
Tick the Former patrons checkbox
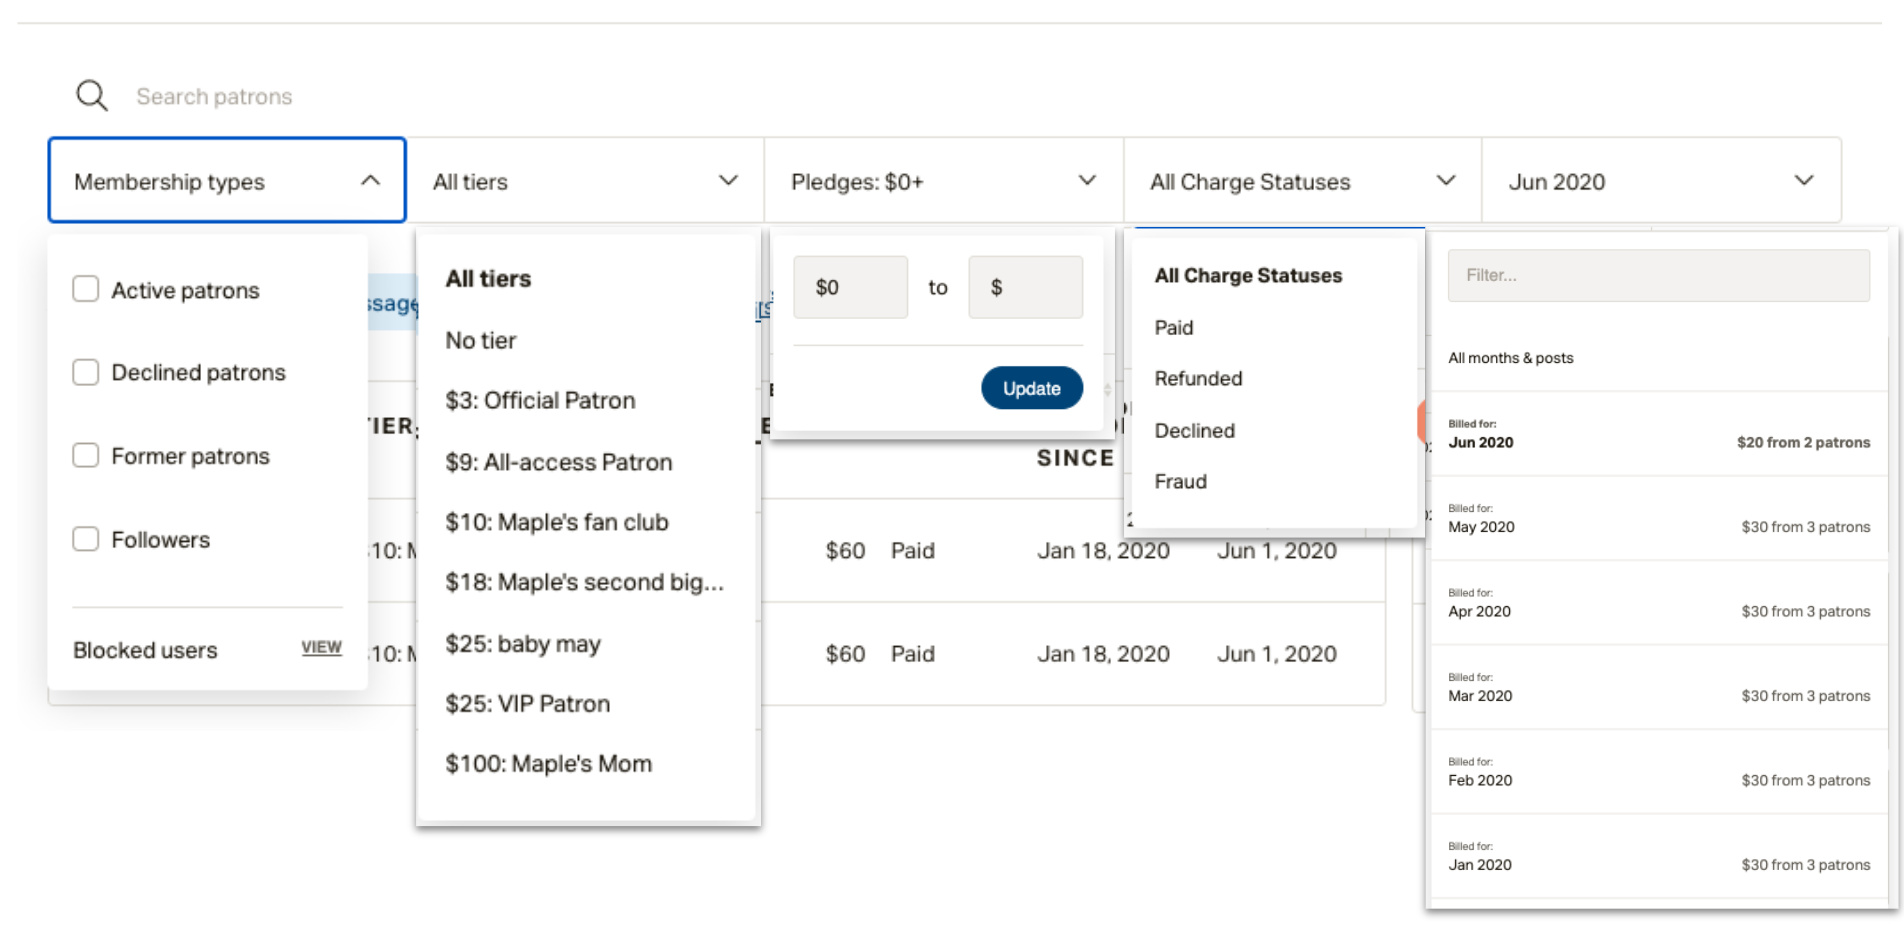[x=86, y=456]
